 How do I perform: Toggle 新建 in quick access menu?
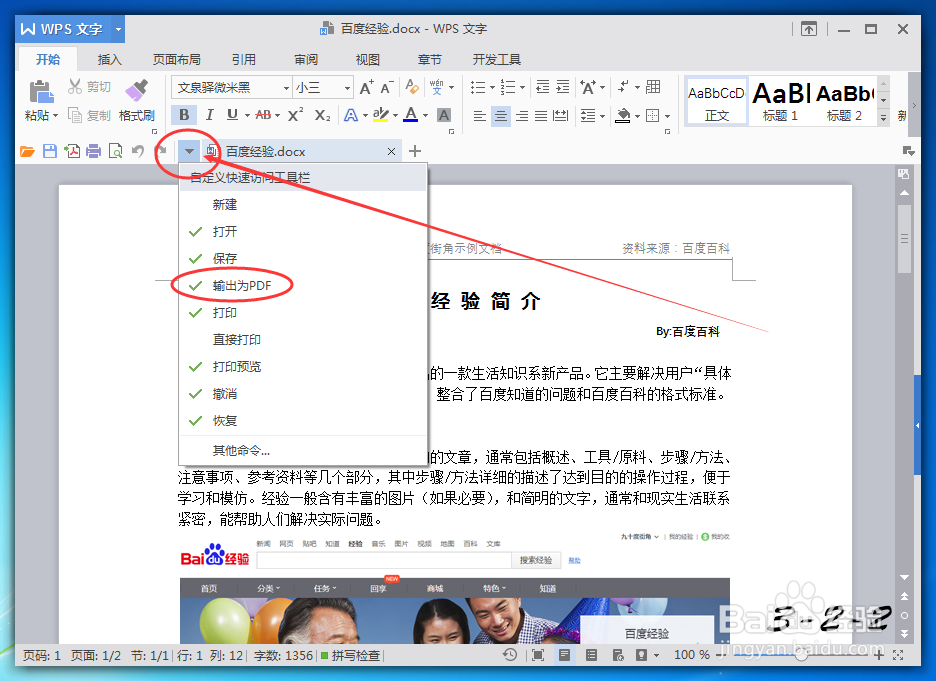(303, 205)
